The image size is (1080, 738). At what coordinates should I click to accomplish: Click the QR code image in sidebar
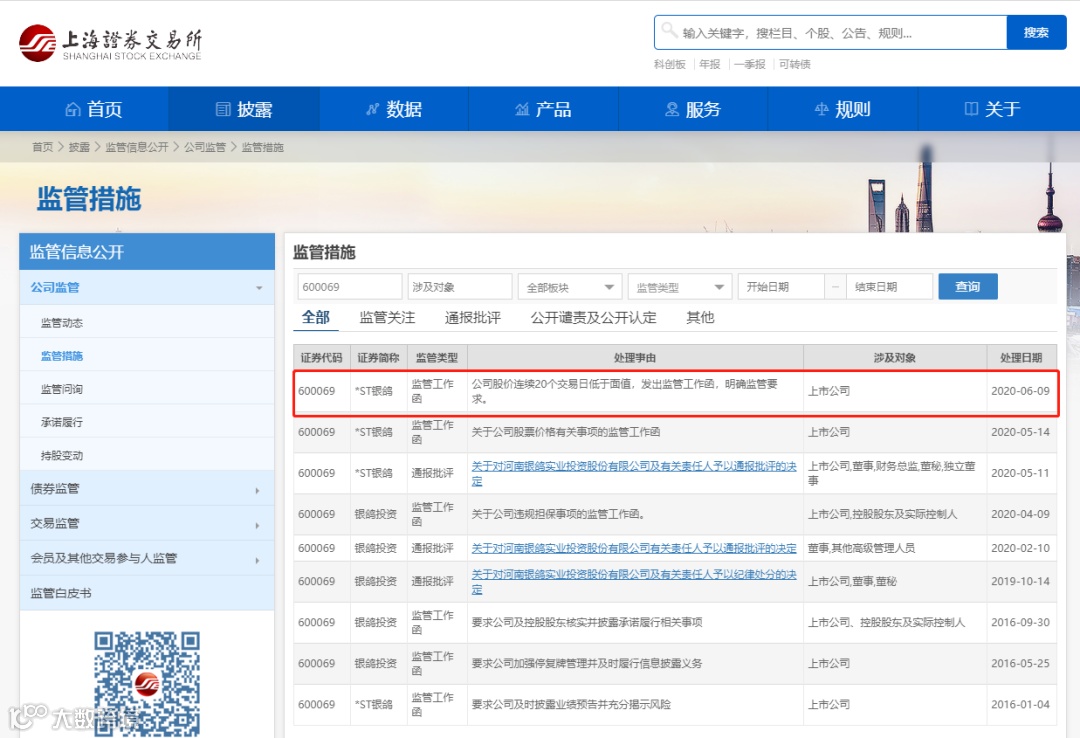pos(147,683)
